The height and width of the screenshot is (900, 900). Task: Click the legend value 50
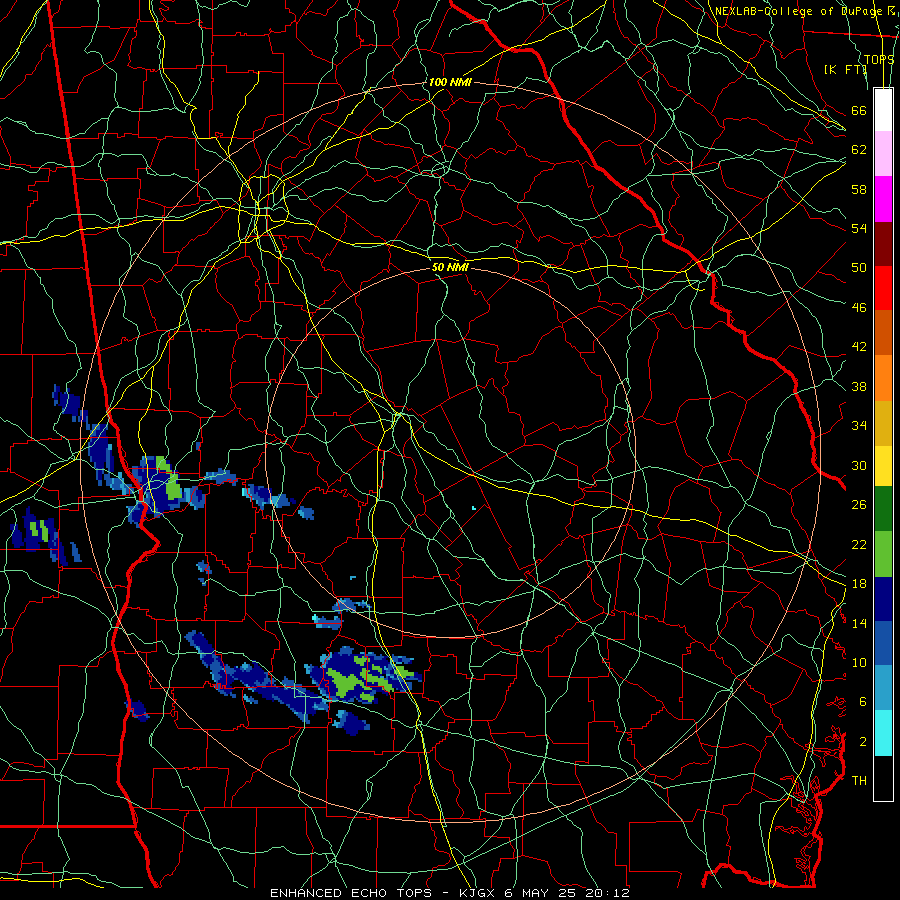(x=859, y=267)
